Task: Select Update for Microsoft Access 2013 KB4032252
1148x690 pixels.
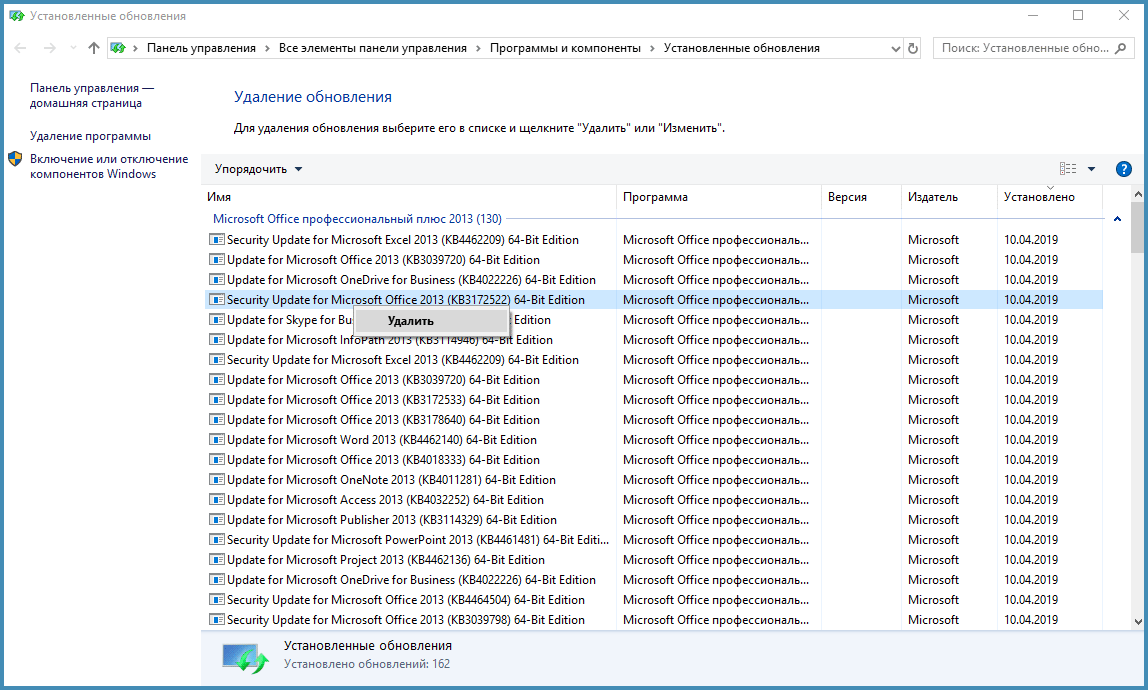Action: 385,500
